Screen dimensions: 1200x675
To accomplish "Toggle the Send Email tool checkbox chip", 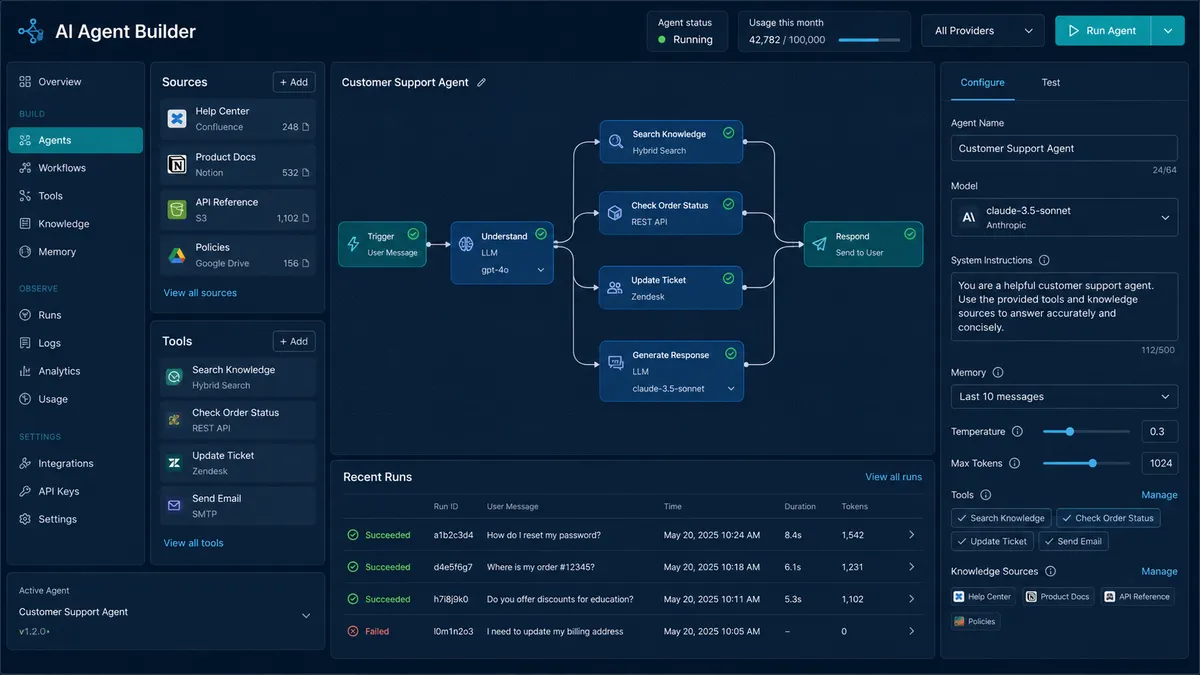I will [x=1073, y=541].
